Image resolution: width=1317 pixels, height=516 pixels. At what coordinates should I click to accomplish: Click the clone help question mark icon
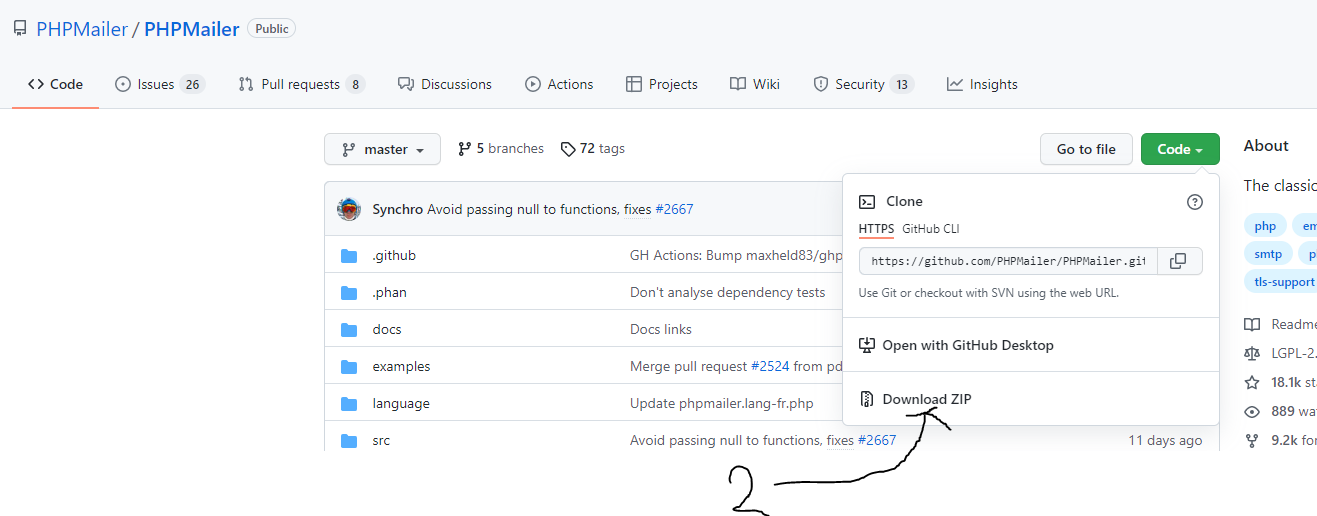point(1195,201)
